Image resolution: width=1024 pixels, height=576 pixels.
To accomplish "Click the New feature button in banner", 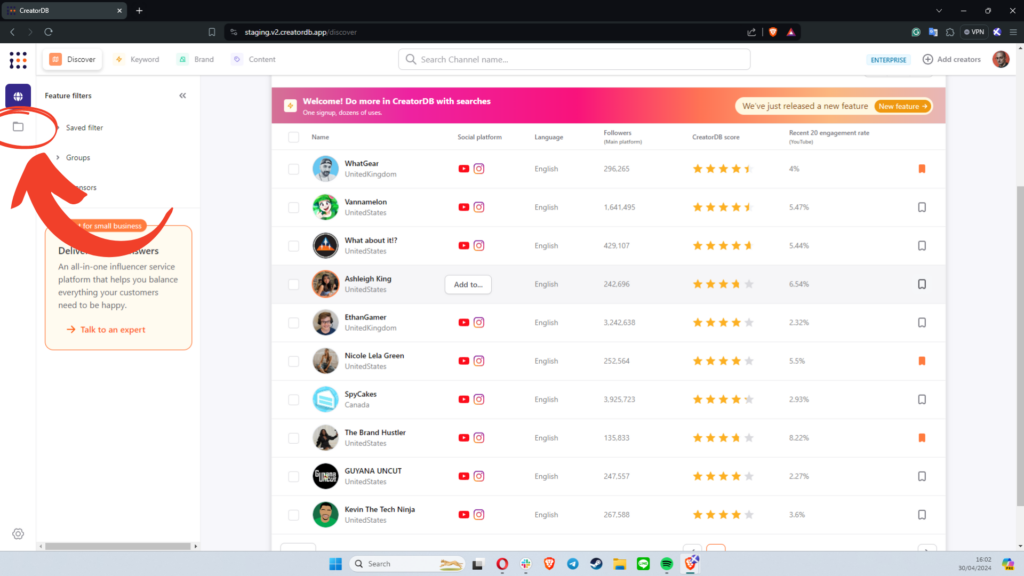I will [x=903, y=106].
